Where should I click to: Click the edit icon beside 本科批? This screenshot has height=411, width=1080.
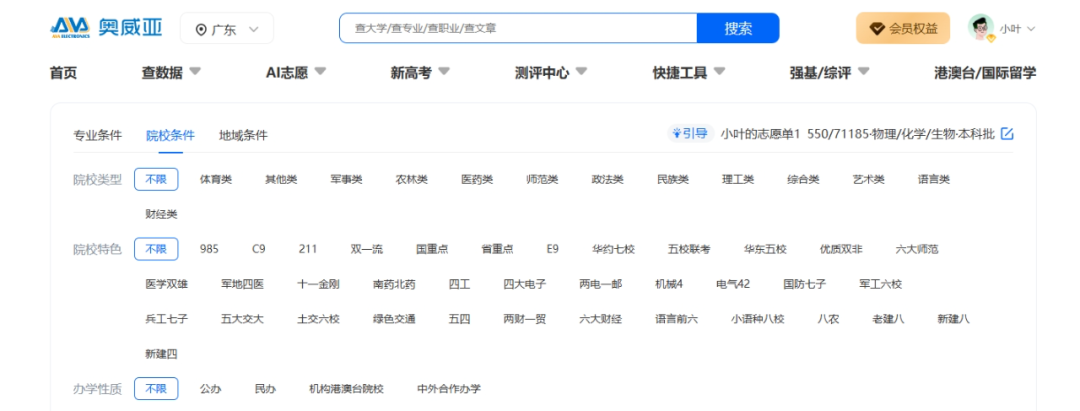click(1007, 134)
